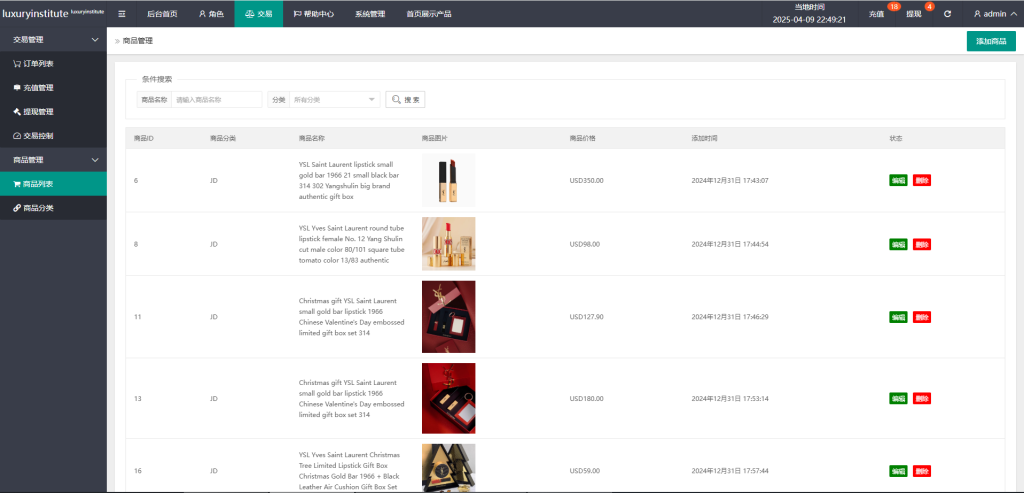The width and height of the screenshot is (1024, 493).
Task: Open the 系统管理 top menu
Action: [370, 14]
